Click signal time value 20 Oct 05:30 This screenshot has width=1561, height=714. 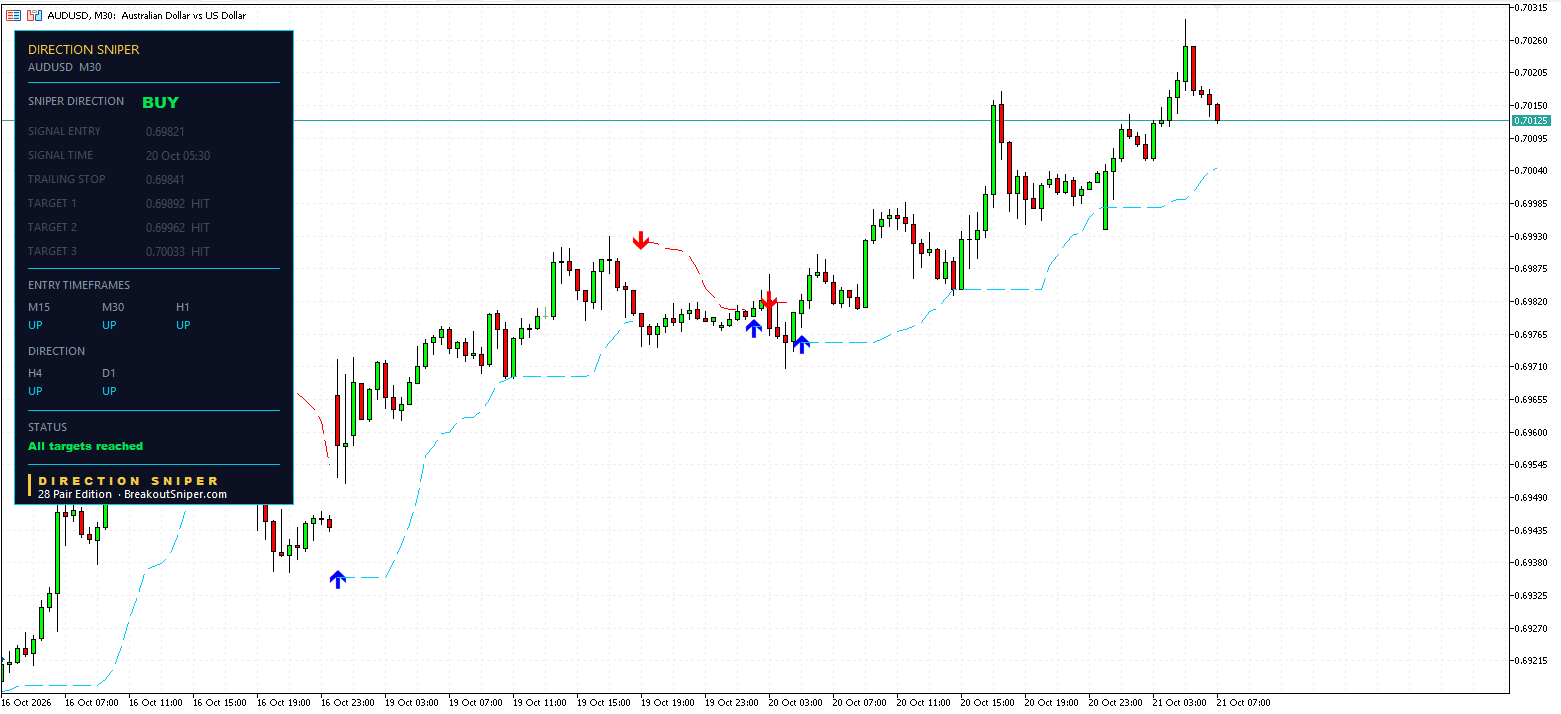tap(178, 155)
